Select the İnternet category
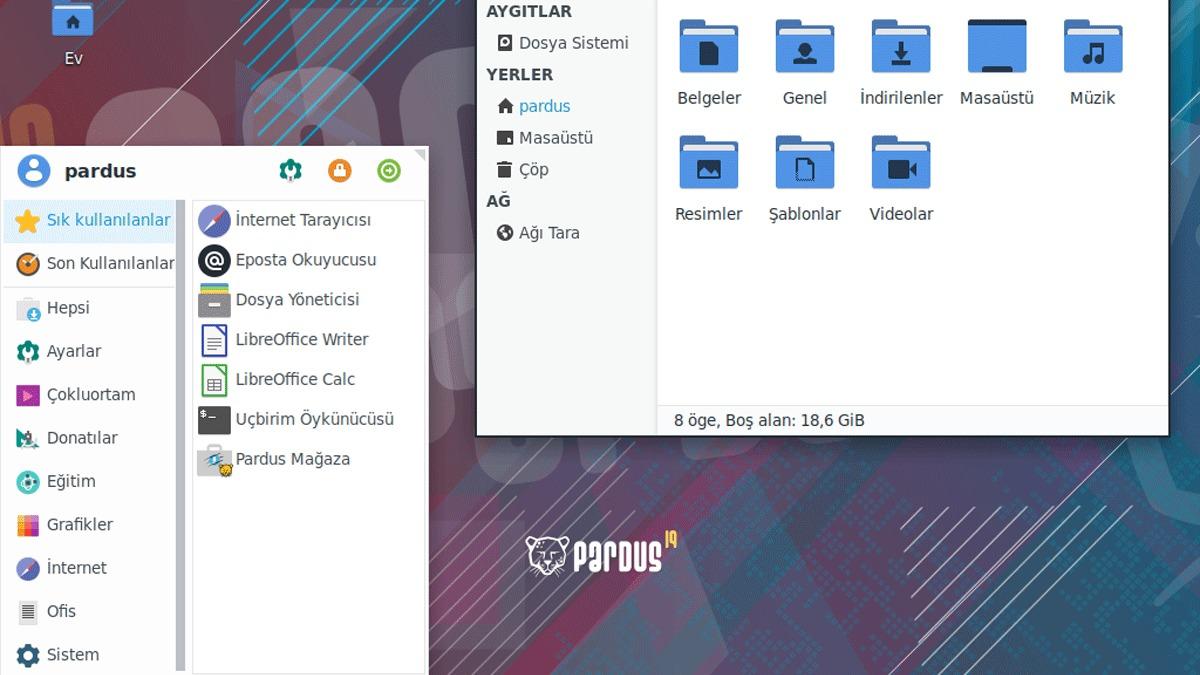The image size is (1200, 675). click(90, 568)
